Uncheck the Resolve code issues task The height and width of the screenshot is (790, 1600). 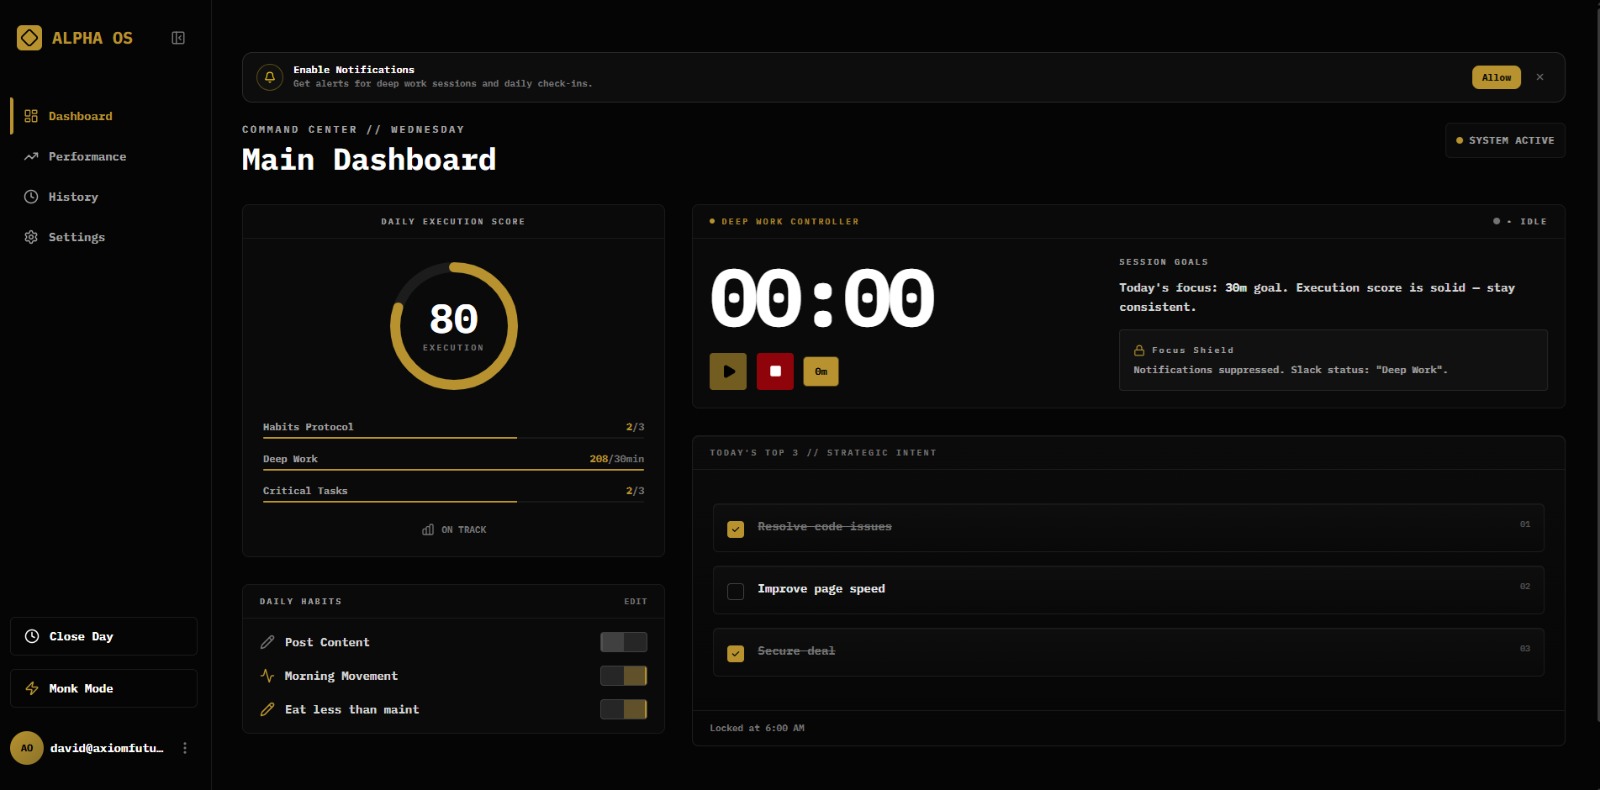point(736,529)
